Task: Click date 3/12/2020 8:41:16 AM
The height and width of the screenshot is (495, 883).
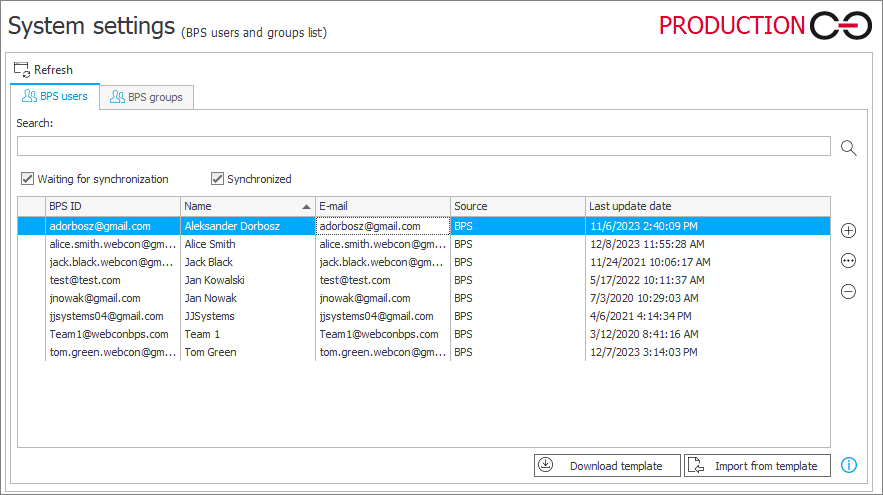Action: [x=708, y=334]
